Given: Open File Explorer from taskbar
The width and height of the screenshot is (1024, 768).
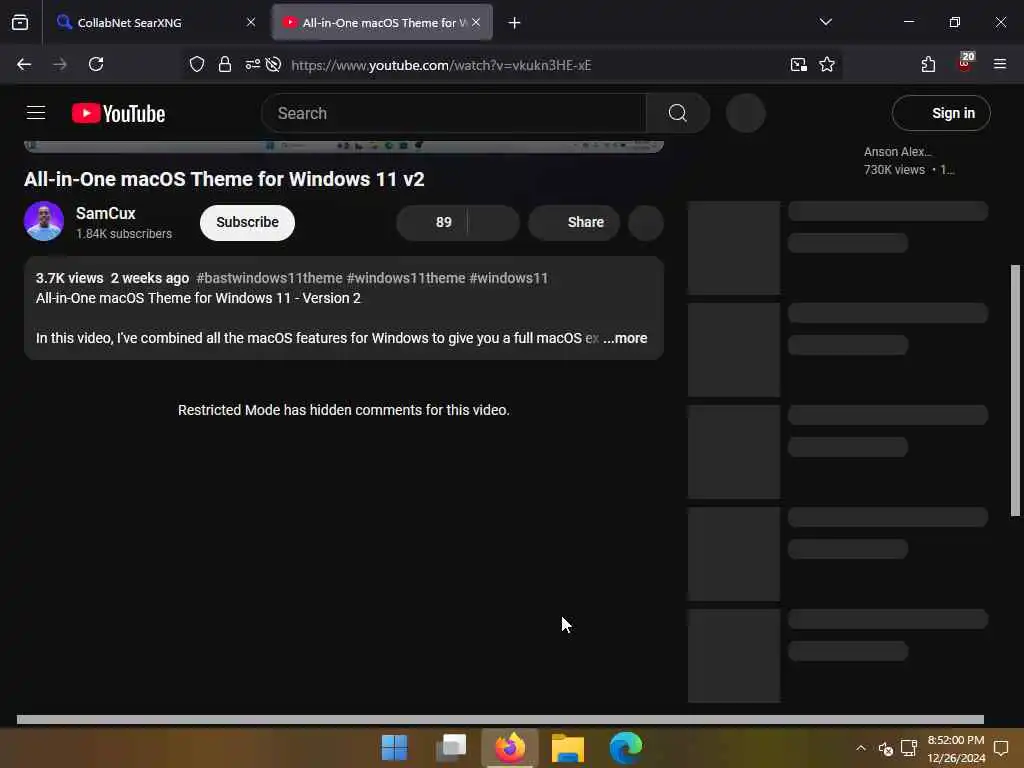Looking at the screenshot, I should (568, 748).
